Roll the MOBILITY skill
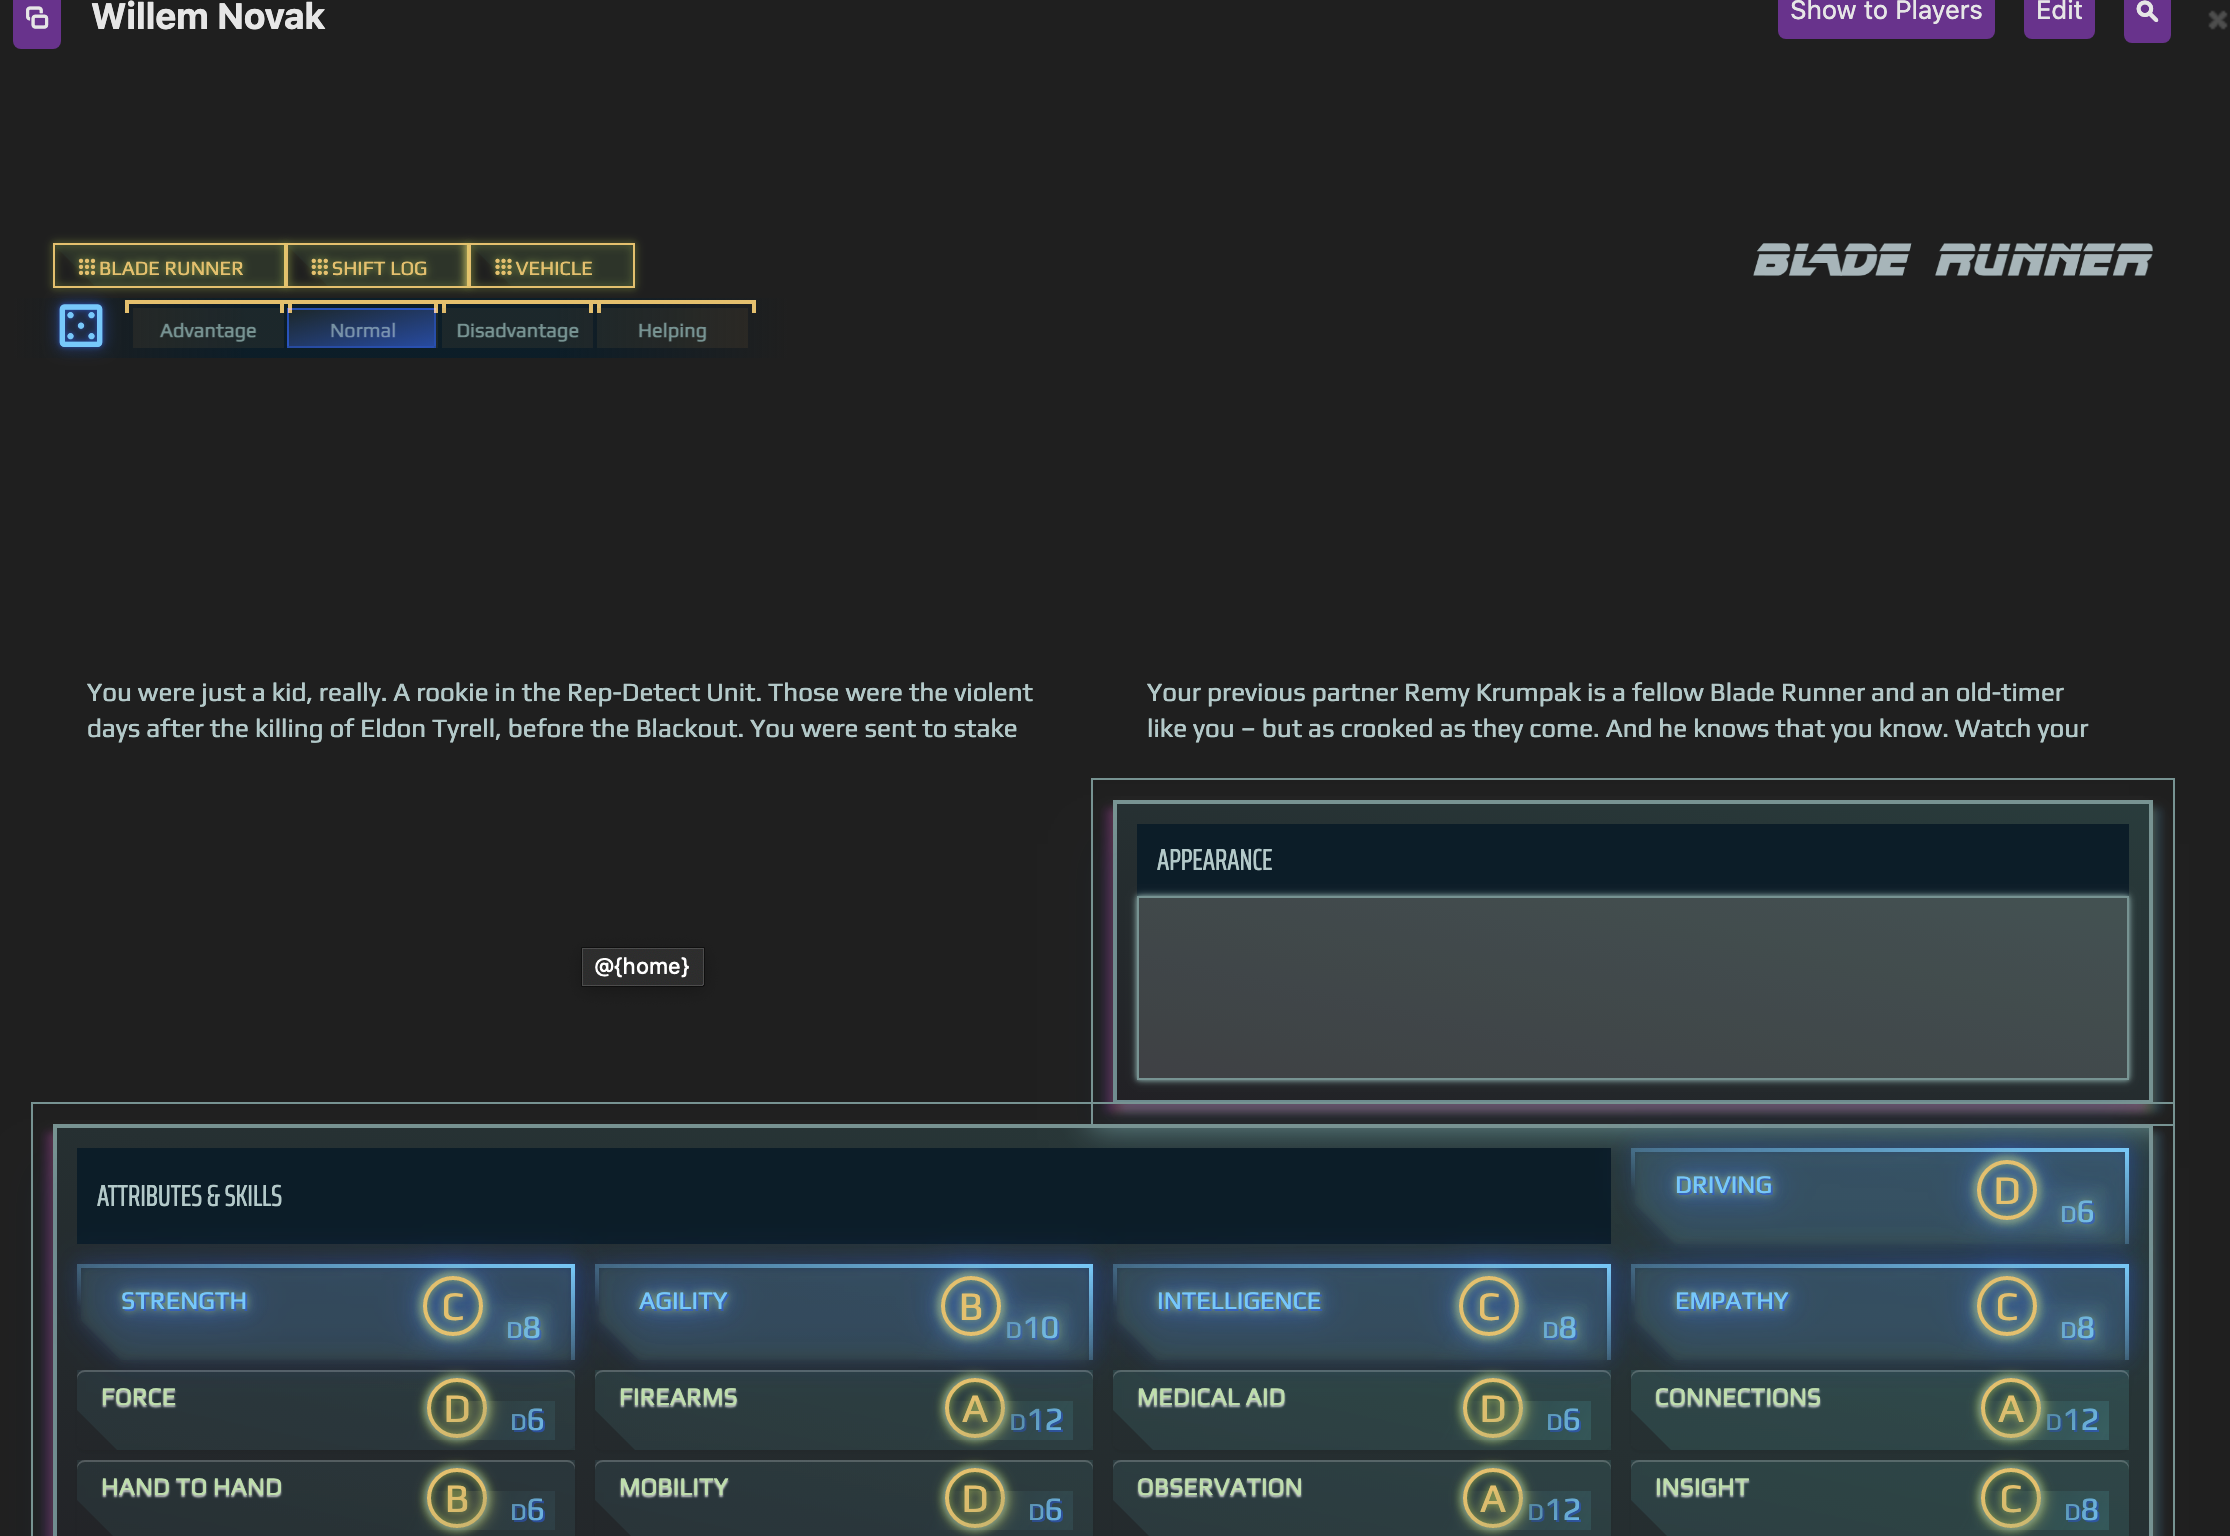Image resolution: width=2230 pixels, height=1536 pixels. coord(674,1488)
